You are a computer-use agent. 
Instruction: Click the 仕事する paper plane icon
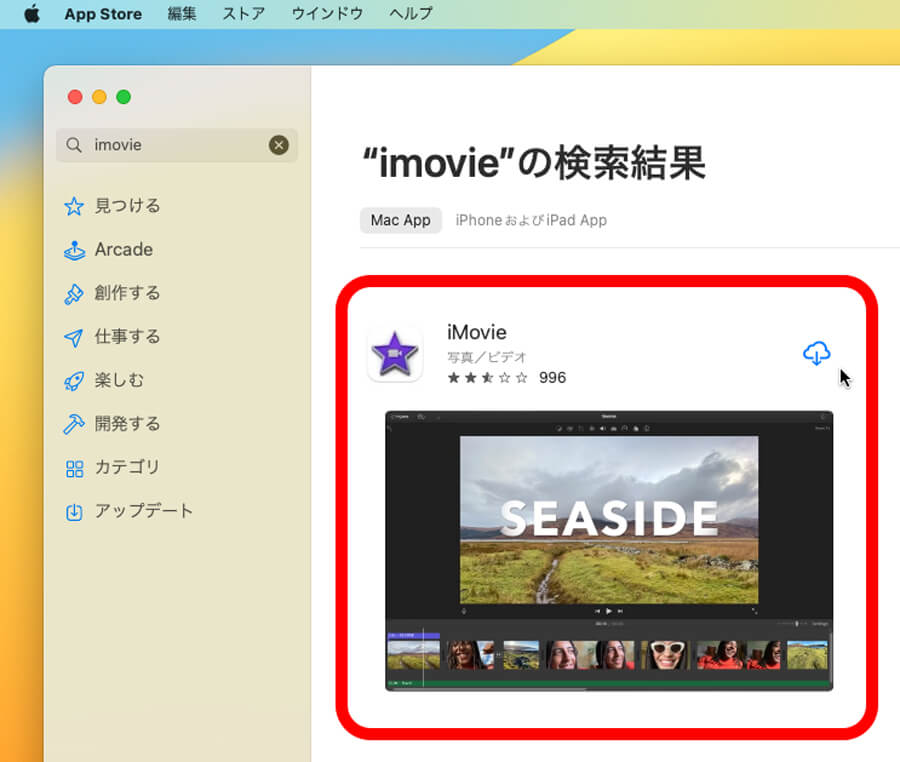click(74, 337)
